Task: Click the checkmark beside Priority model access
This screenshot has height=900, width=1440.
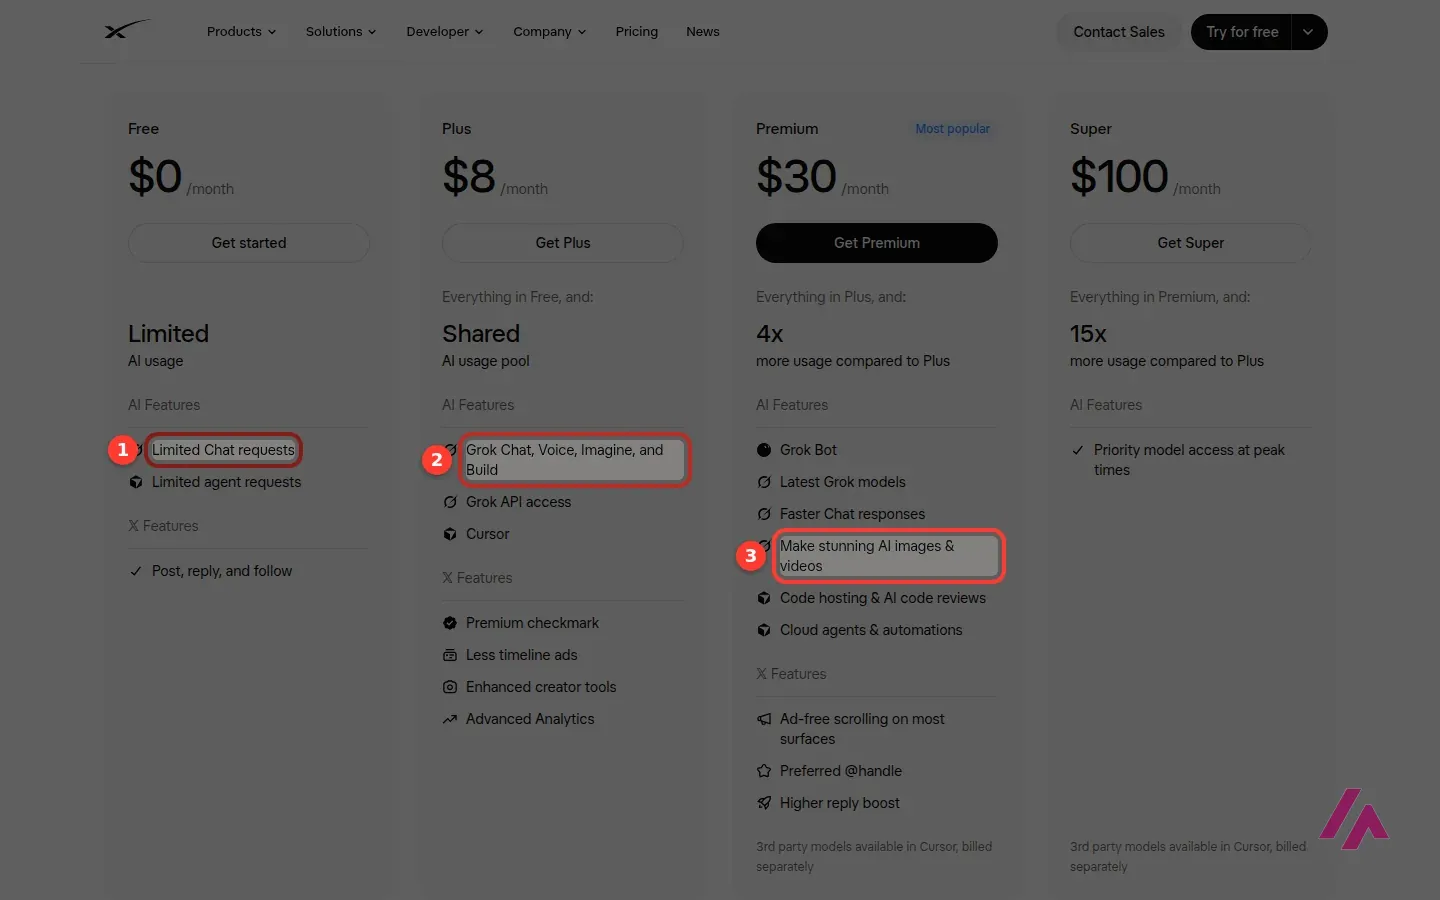Action: [1078, 450]
